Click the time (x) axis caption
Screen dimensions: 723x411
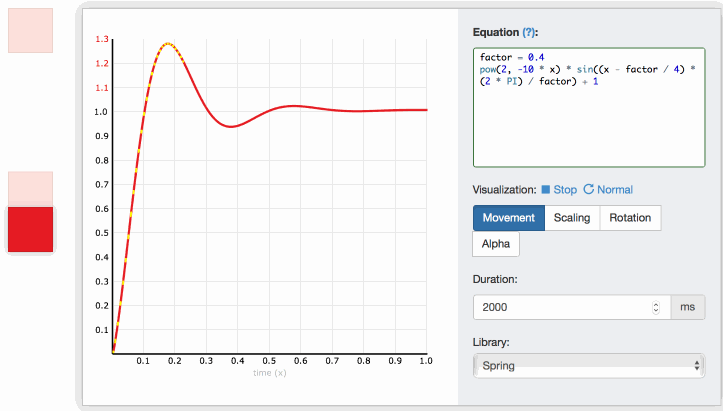coord(270,373)
